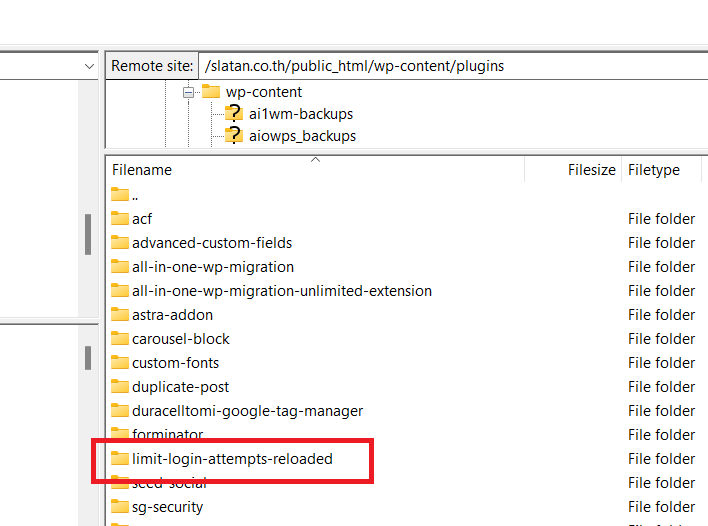Open the local site path dropdown arrow
This screenshot has width=708, height=526.
pyautogui.click(x=89, y=66)
